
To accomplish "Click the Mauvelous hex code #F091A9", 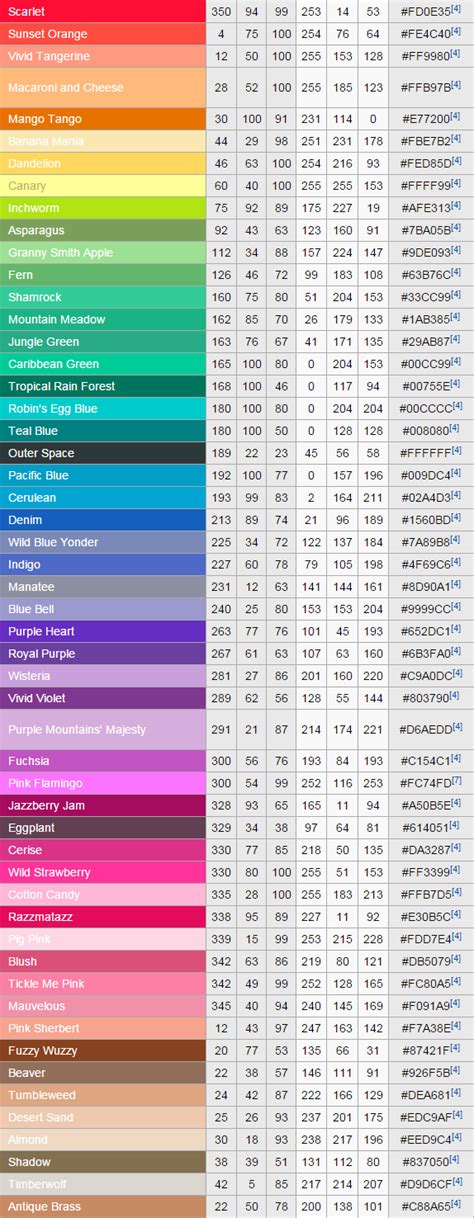I will point(425,1006).
